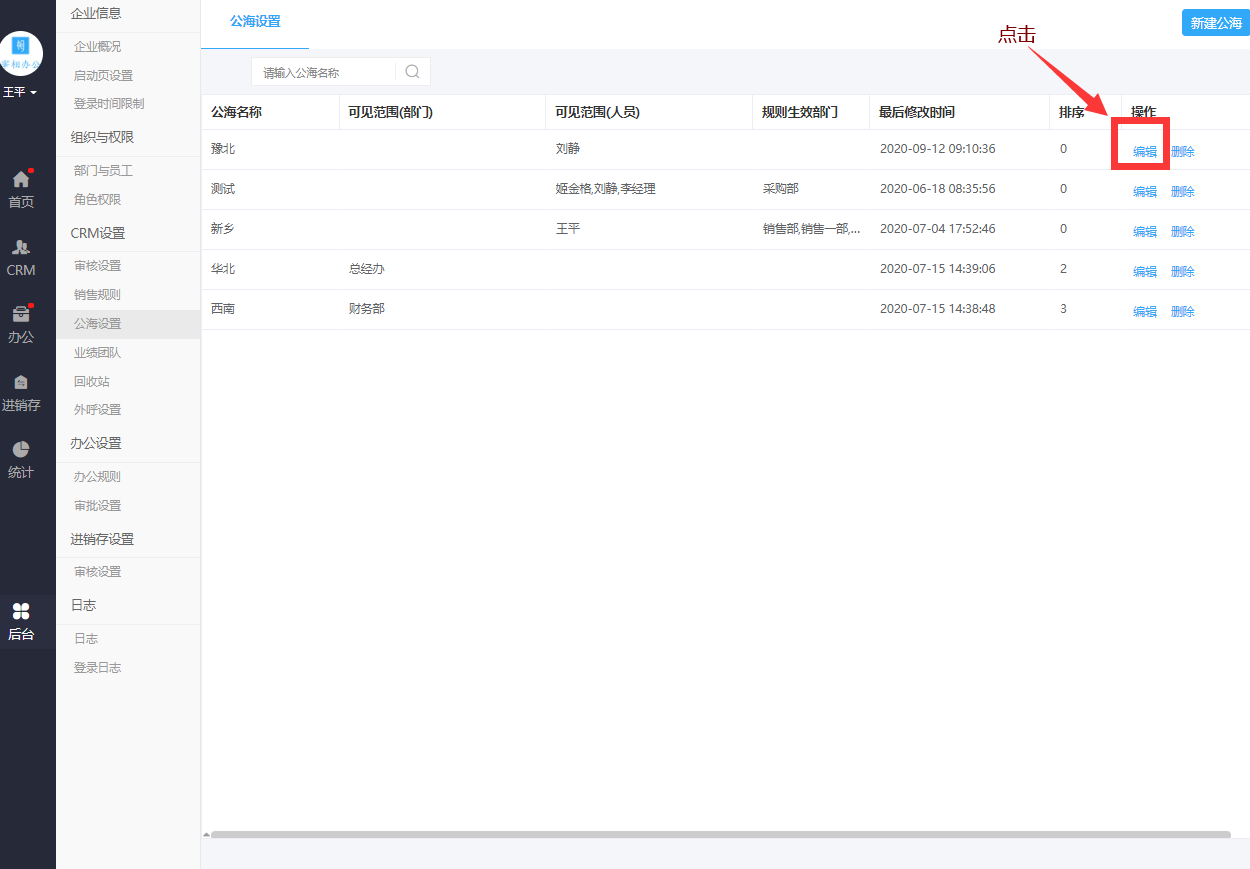The width and height of the screenshot is (1250, 869).
Task: Edit the 测试 row
Action: pyautogui.click(x=1145, y=192)
